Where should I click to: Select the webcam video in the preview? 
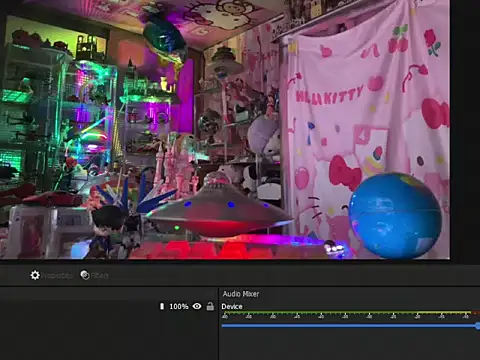coord(225,129)
